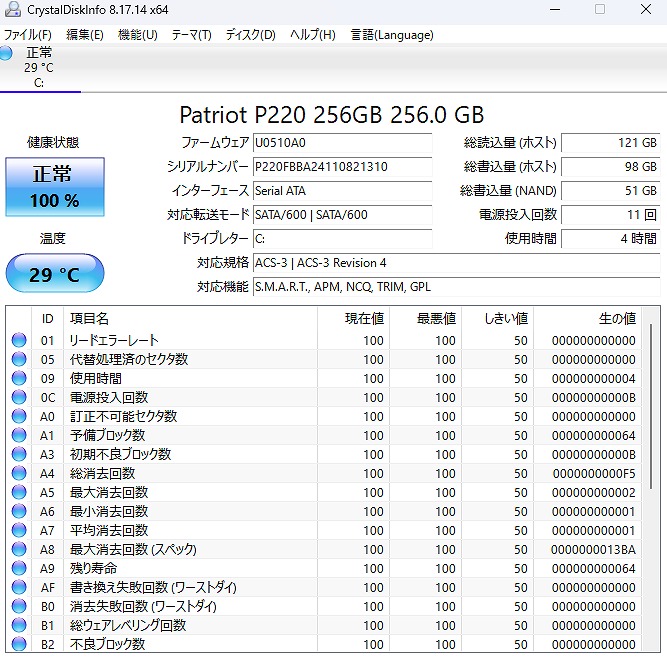The image size is (667, 658).
Task: Click the drive title Patriot P220 256GB 256.0 GB
Action: click(x=332, y=115)
